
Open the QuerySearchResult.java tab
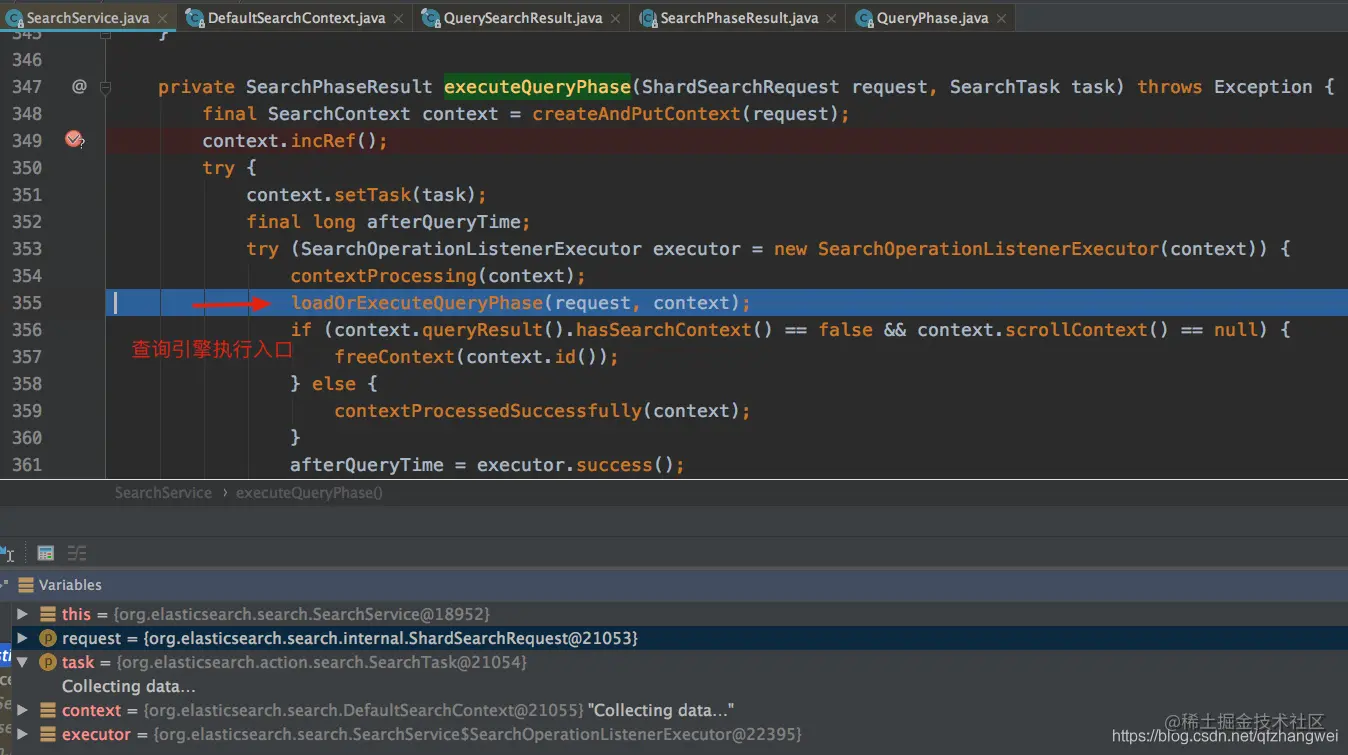523,18
